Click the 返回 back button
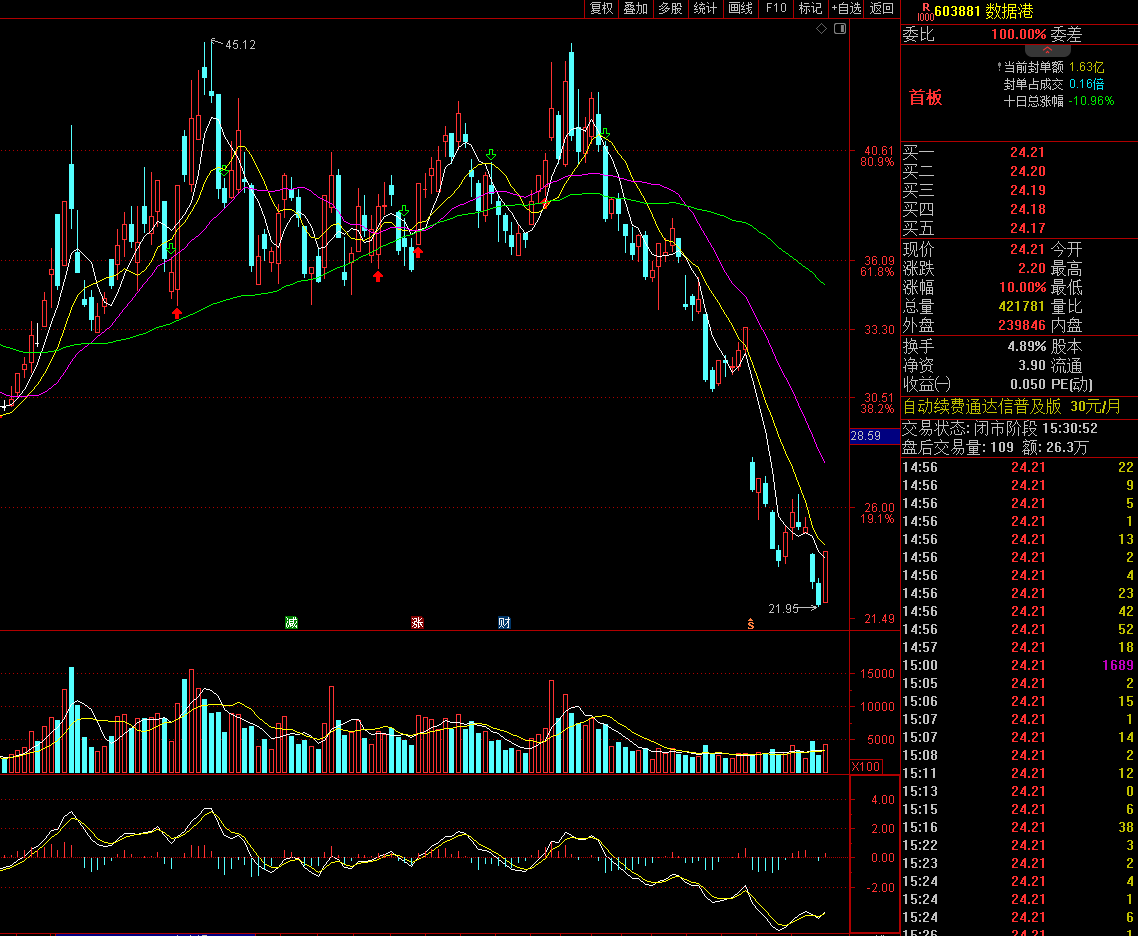 pyautogui.click(x=881, y=9)
